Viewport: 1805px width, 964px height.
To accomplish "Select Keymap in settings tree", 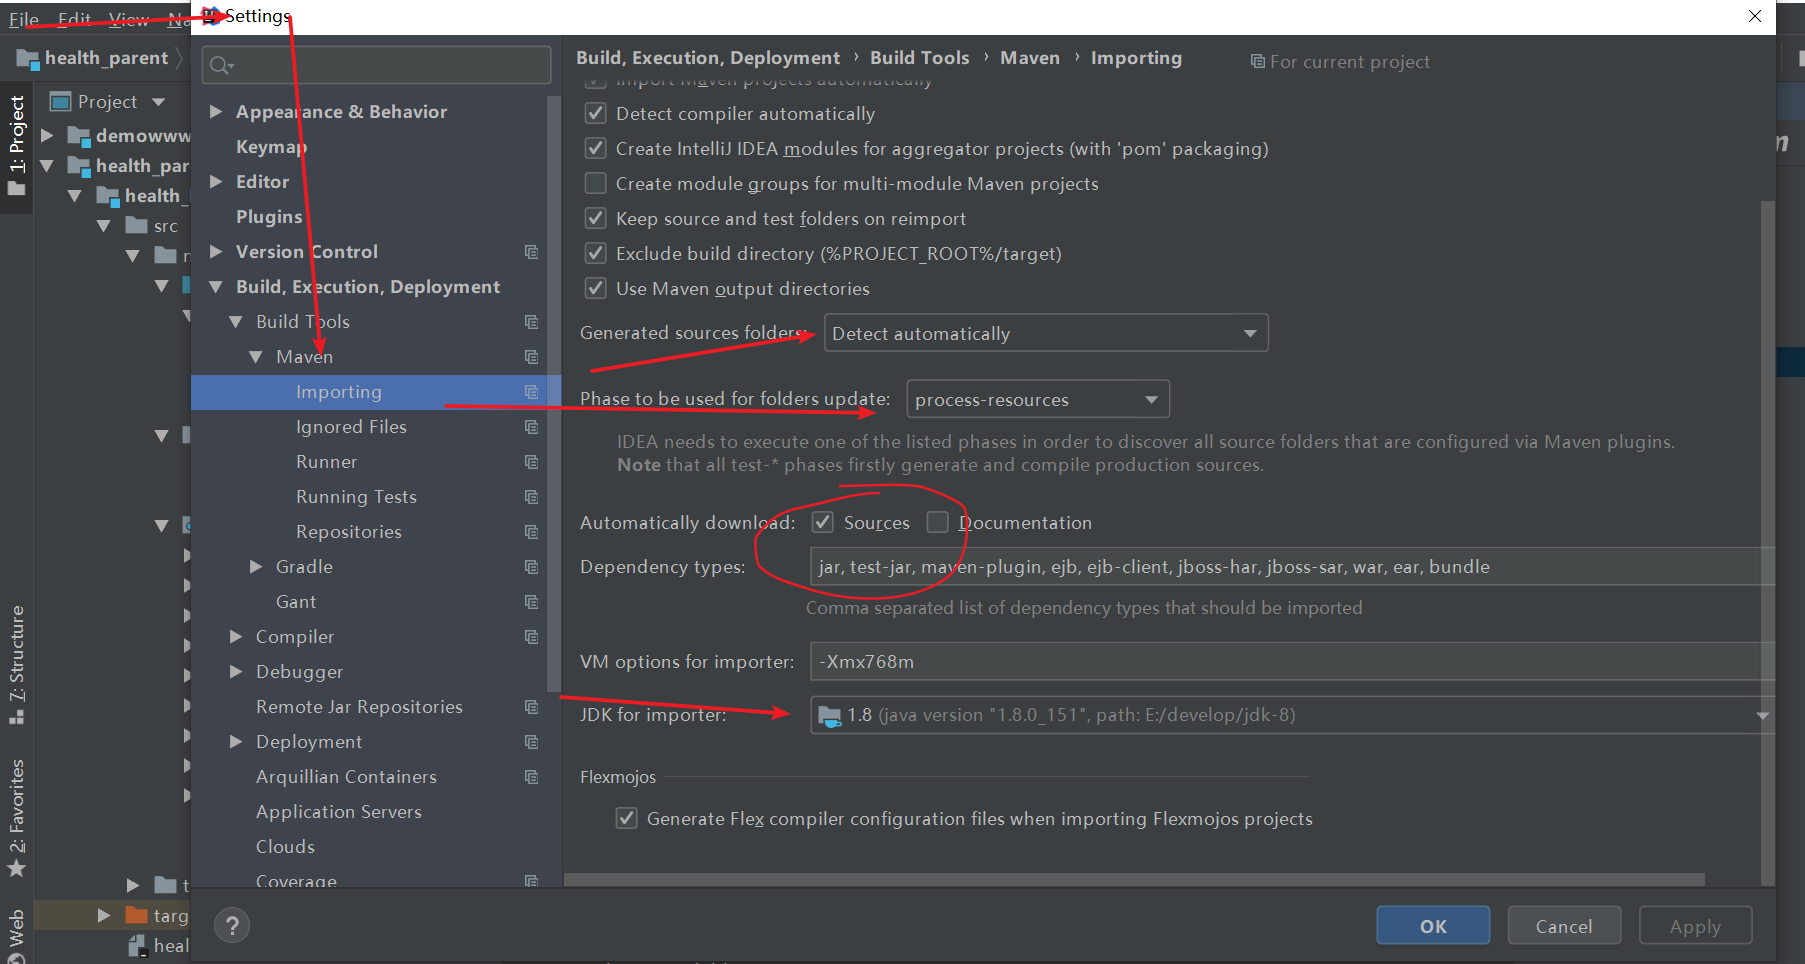I will click(271, 147).
